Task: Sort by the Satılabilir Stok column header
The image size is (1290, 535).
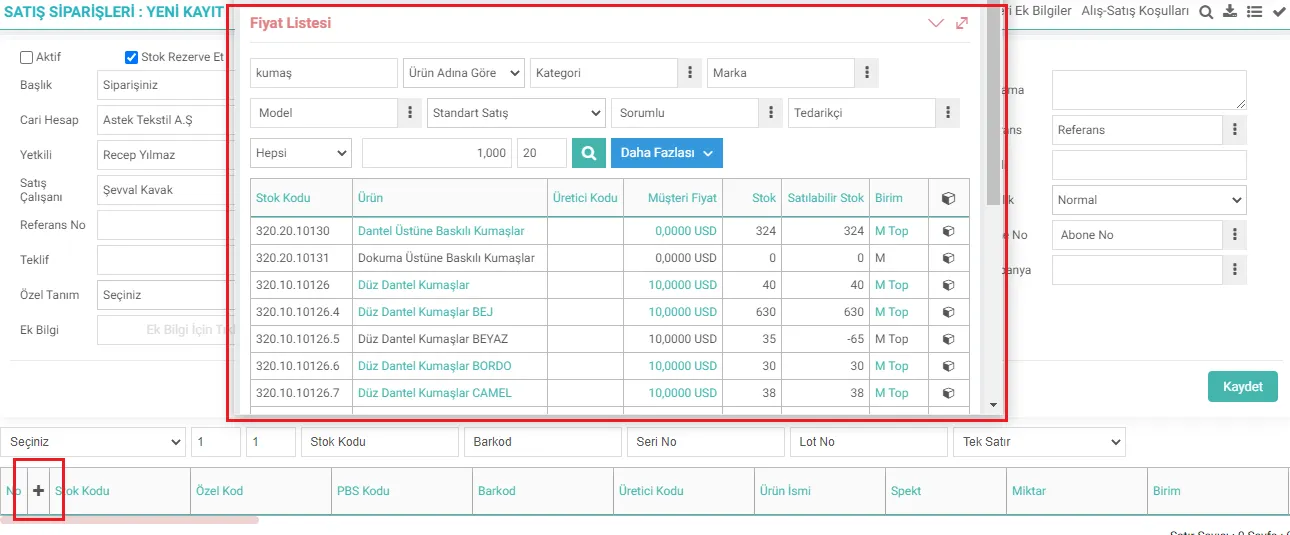Action: click(x=825, y=198)
